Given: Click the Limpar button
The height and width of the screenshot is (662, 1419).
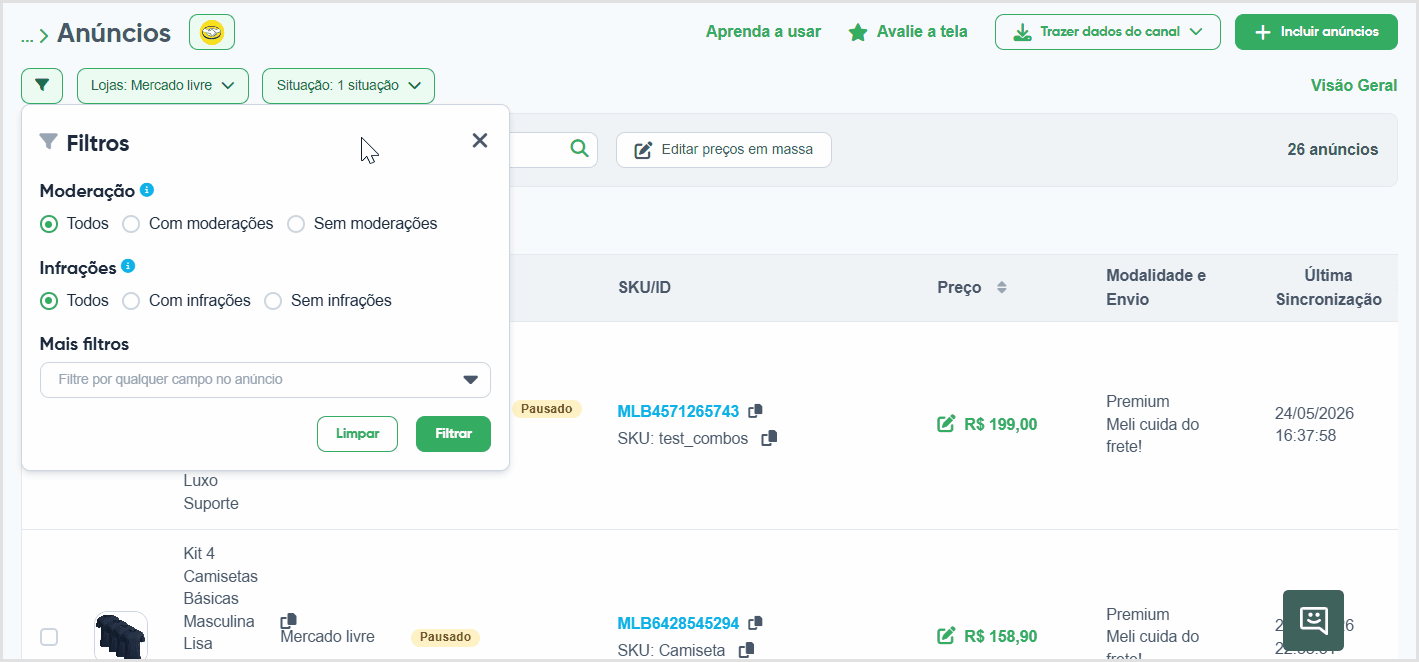Looking at the screenshot, I should (357, 434).
